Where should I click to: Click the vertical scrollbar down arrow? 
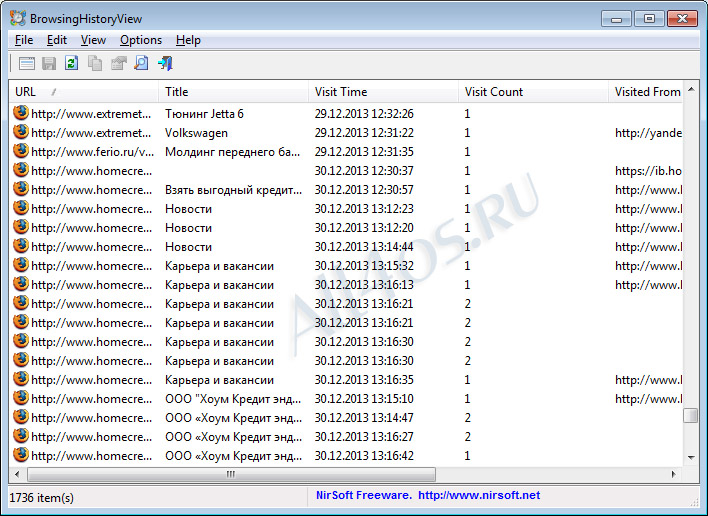[x=691, y=458]
